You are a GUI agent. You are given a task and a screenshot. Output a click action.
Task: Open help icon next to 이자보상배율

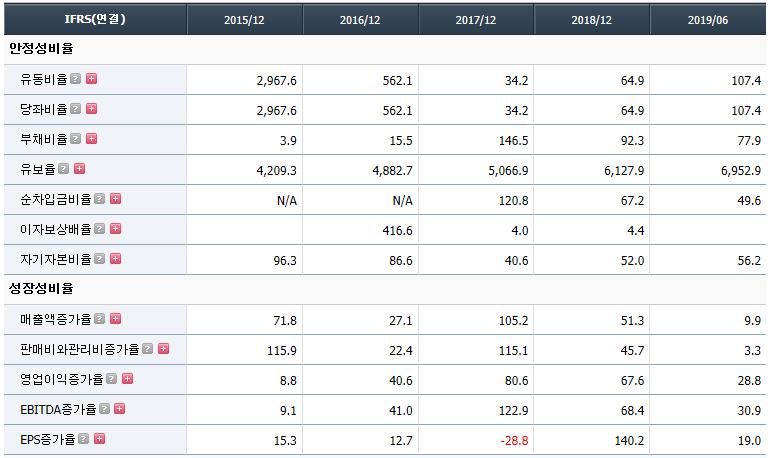tap(100, 229)
